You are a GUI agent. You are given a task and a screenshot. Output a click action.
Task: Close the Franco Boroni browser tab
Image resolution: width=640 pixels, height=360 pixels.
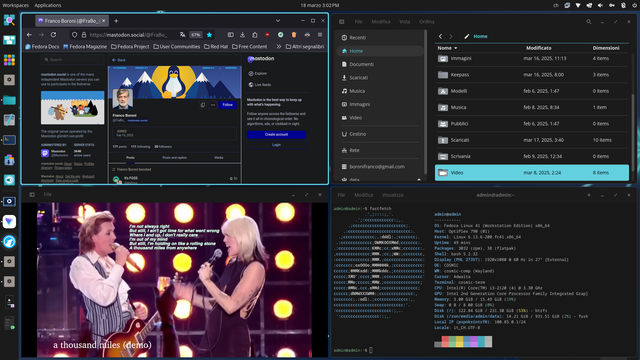click(x=104, y=20)
